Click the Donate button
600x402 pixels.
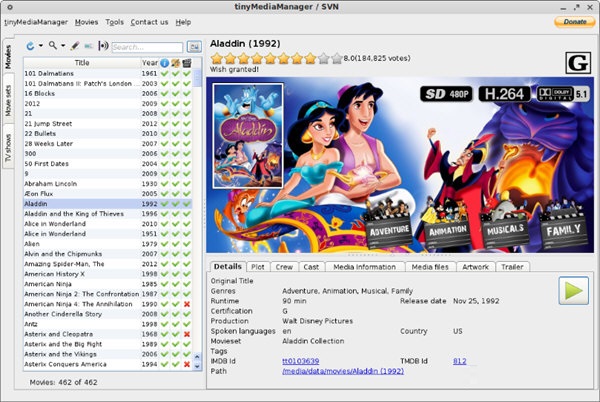575,22
